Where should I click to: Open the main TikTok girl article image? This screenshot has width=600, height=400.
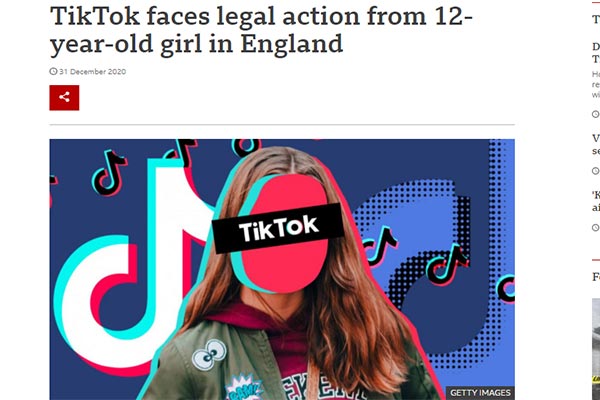pyautogui.click(x=282, y=269)
